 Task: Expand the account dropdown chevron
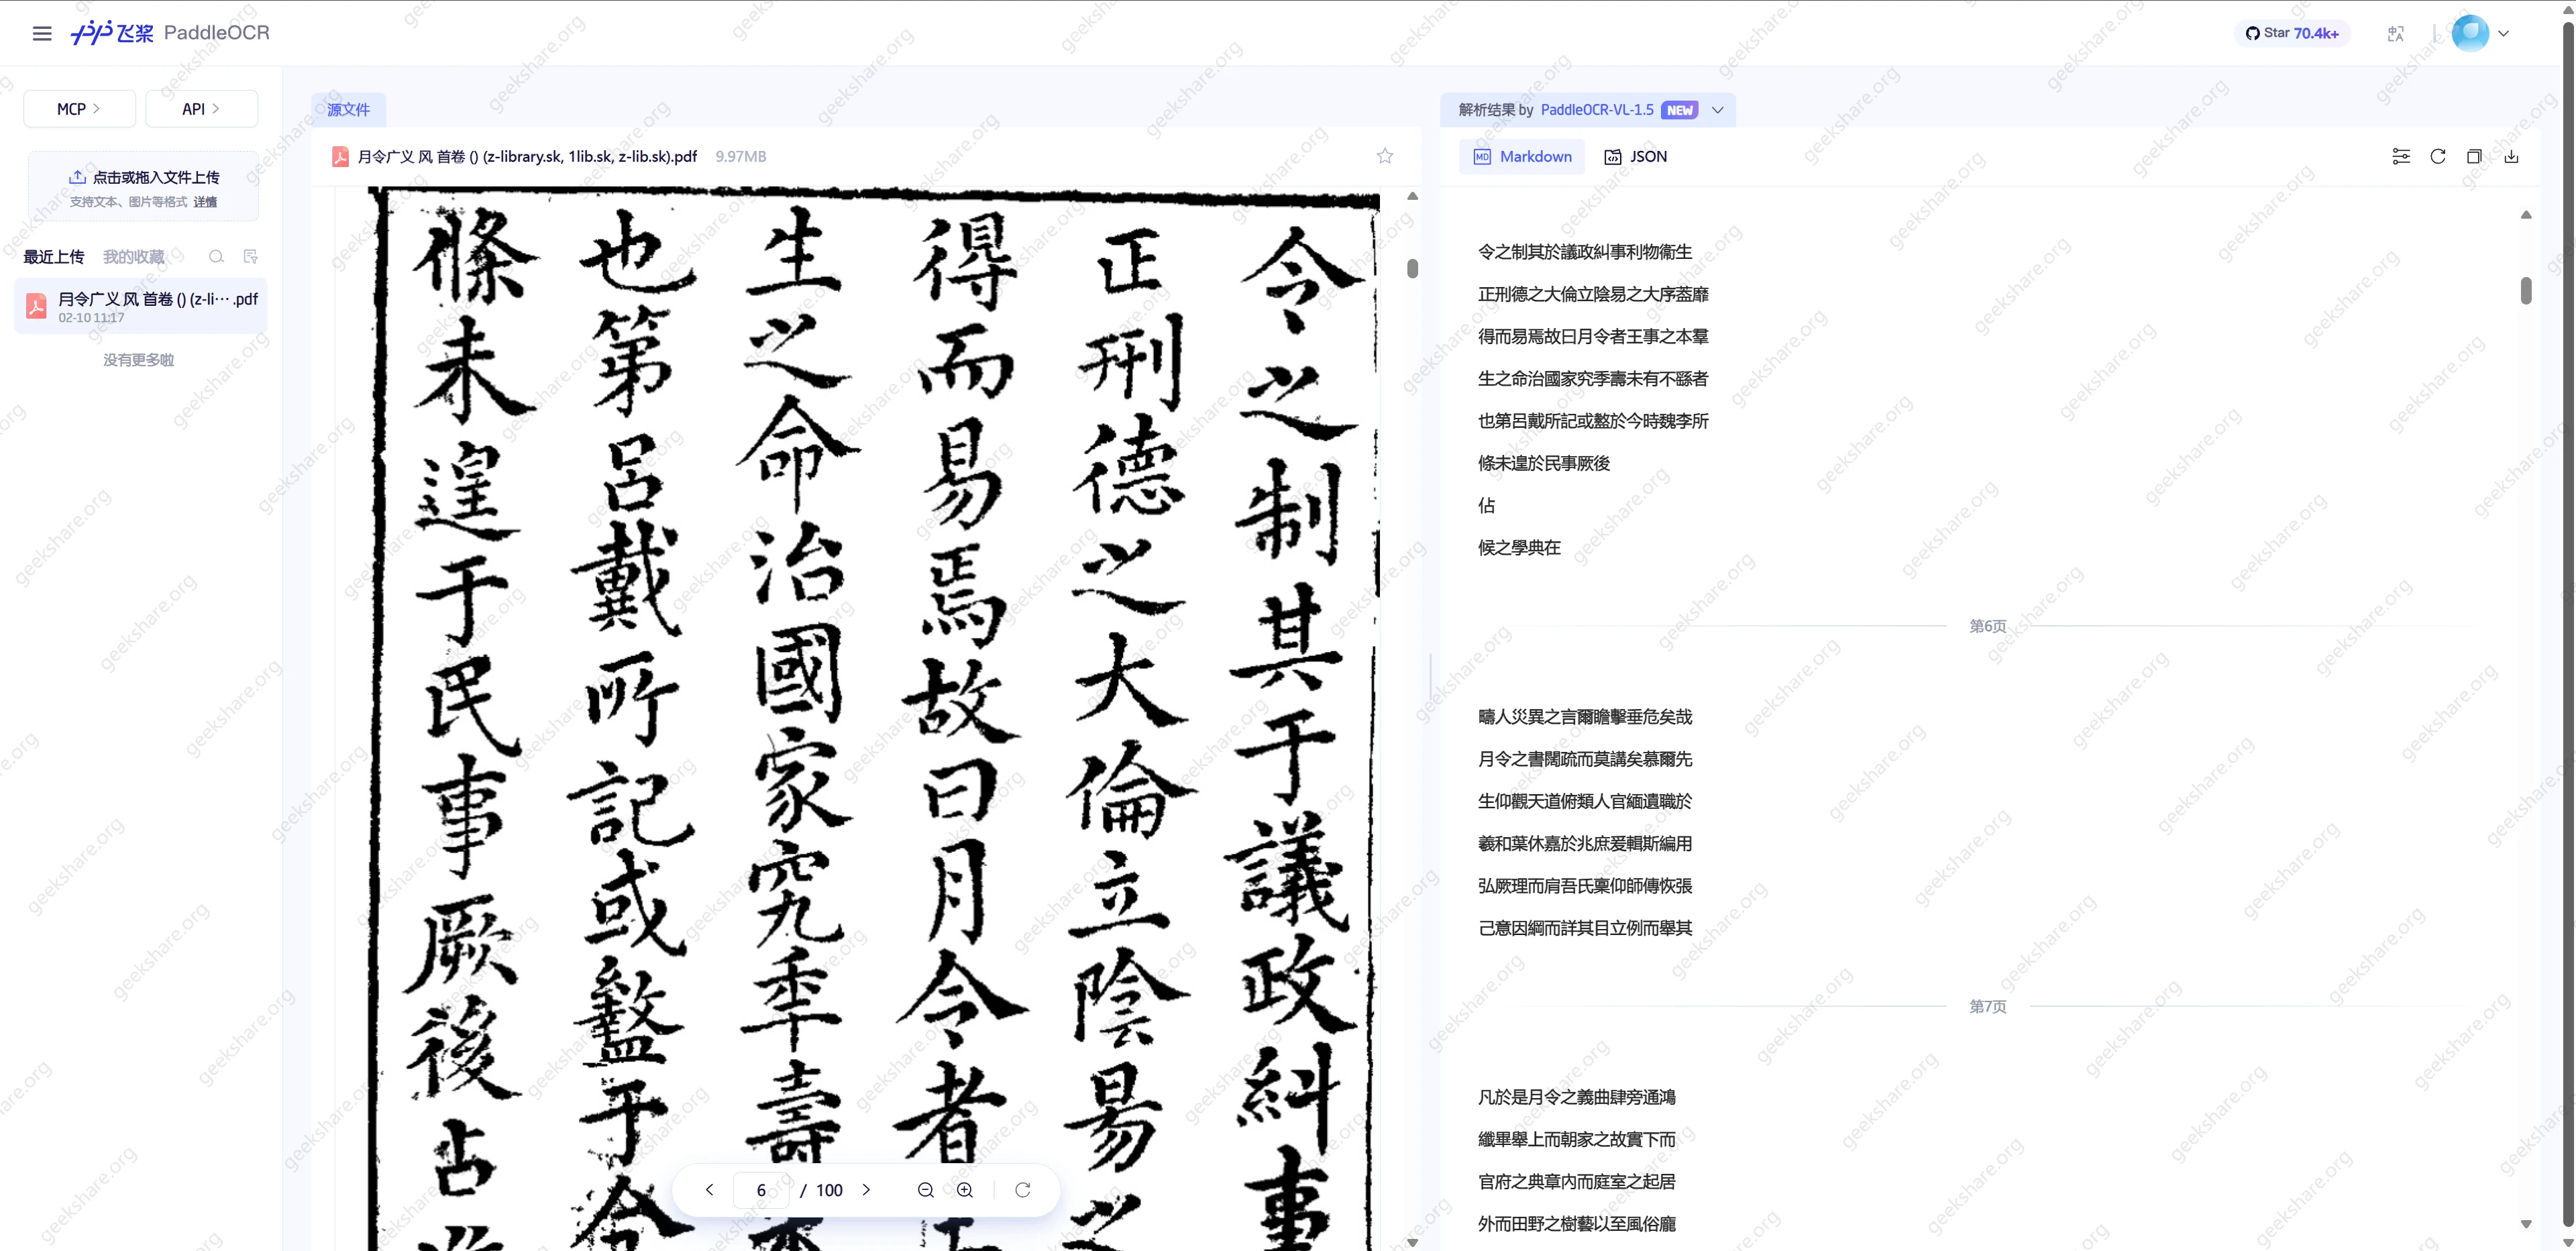(x=2504, y=33)
